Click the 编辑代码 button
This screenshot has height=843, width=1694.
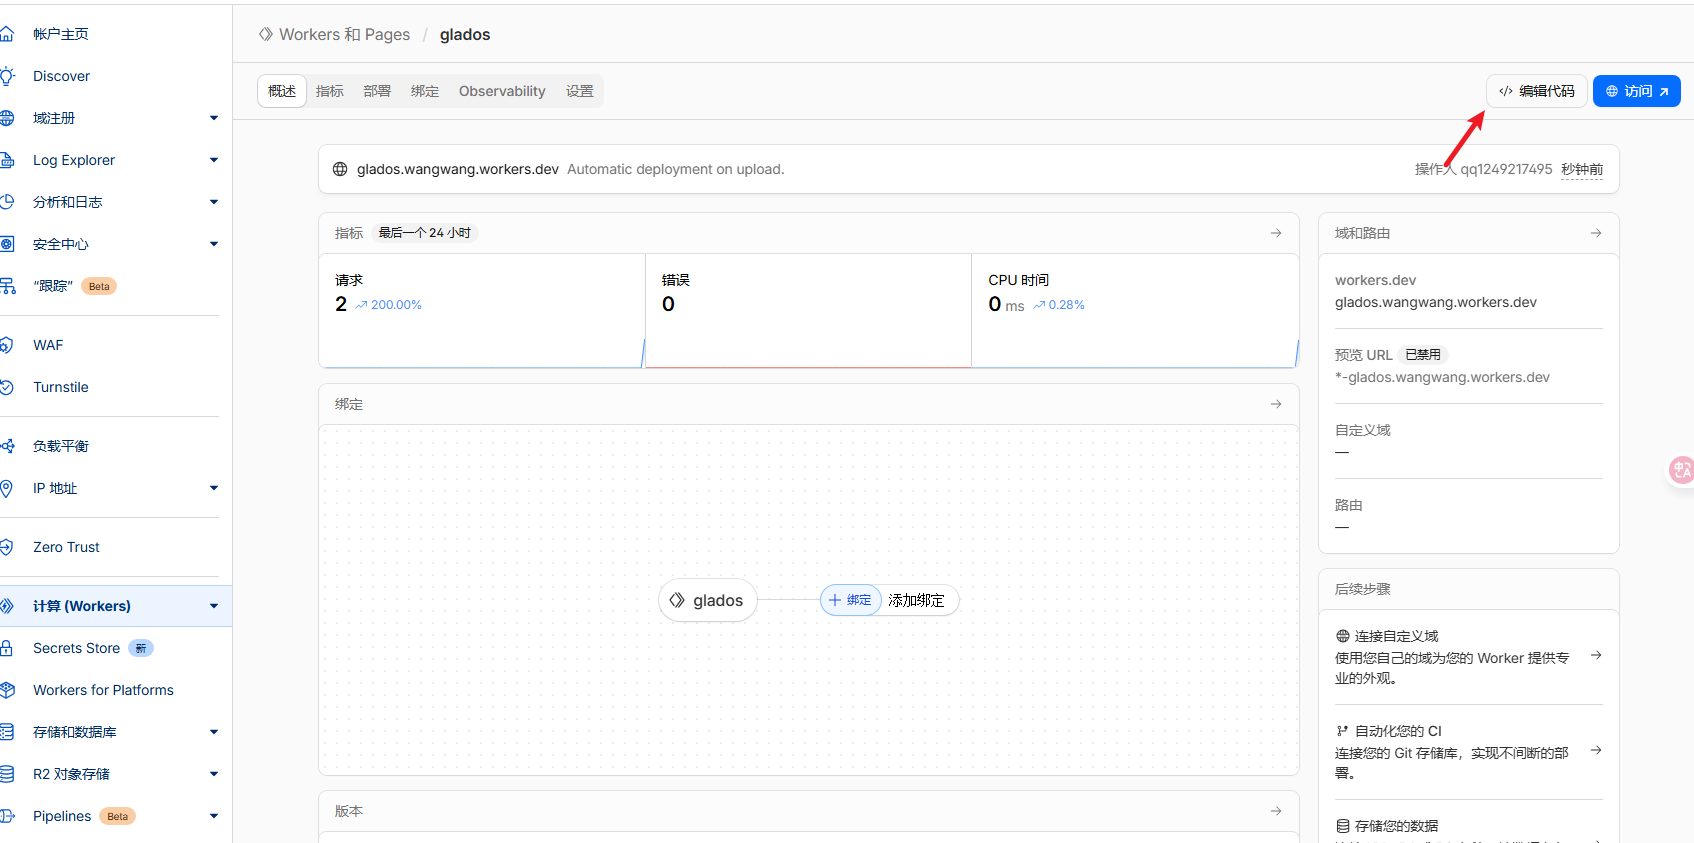coord(1536,91)
